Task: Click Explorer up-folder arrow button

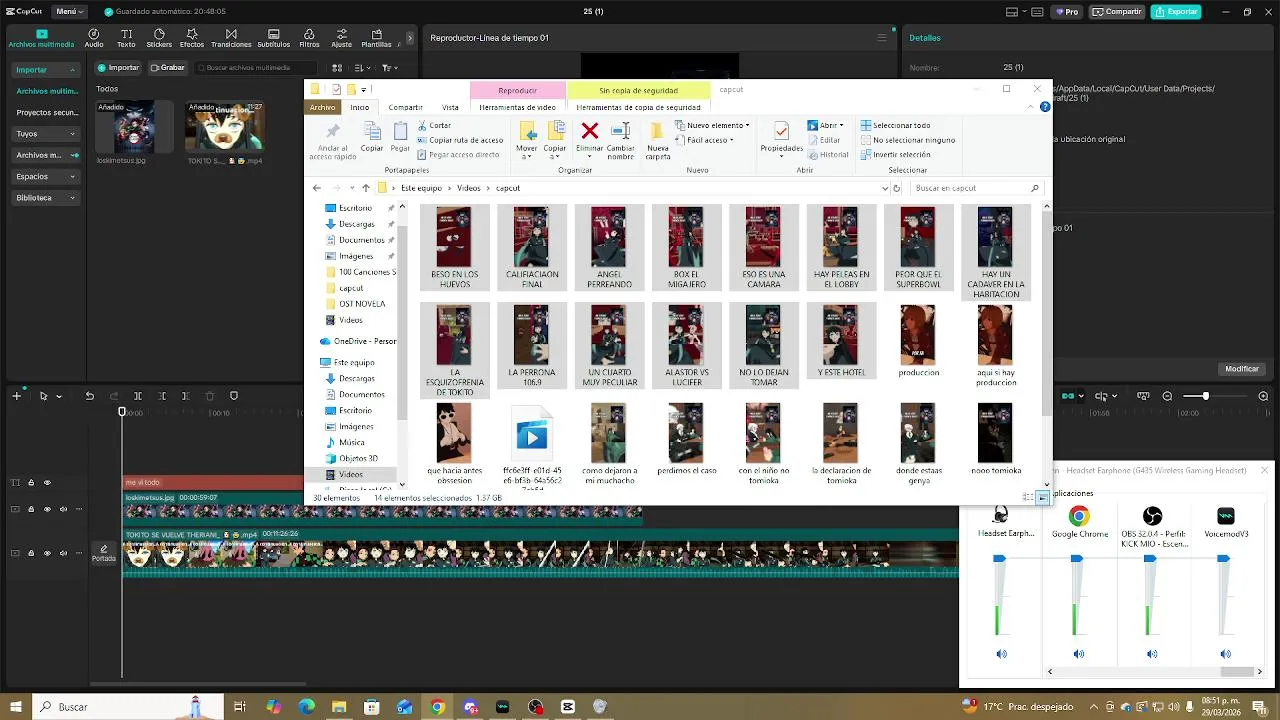Action: coord(366,188)
